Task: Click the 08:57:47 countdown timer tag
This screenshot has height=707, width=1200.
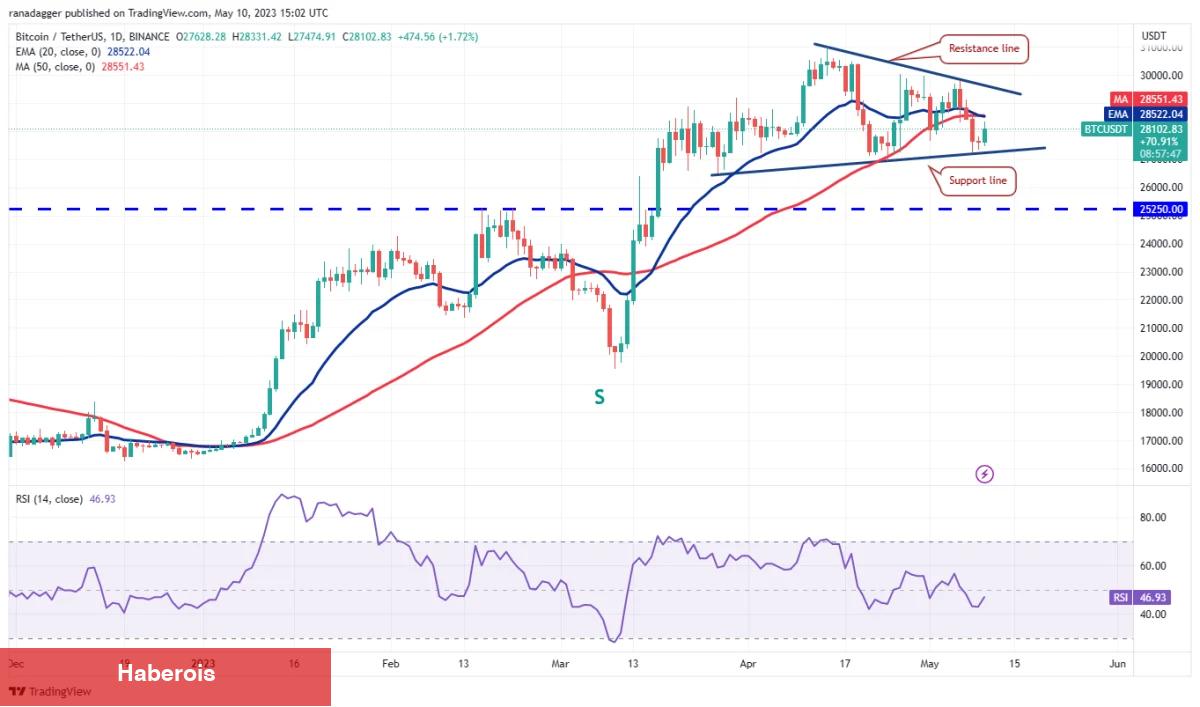Action: (1160, 154)
